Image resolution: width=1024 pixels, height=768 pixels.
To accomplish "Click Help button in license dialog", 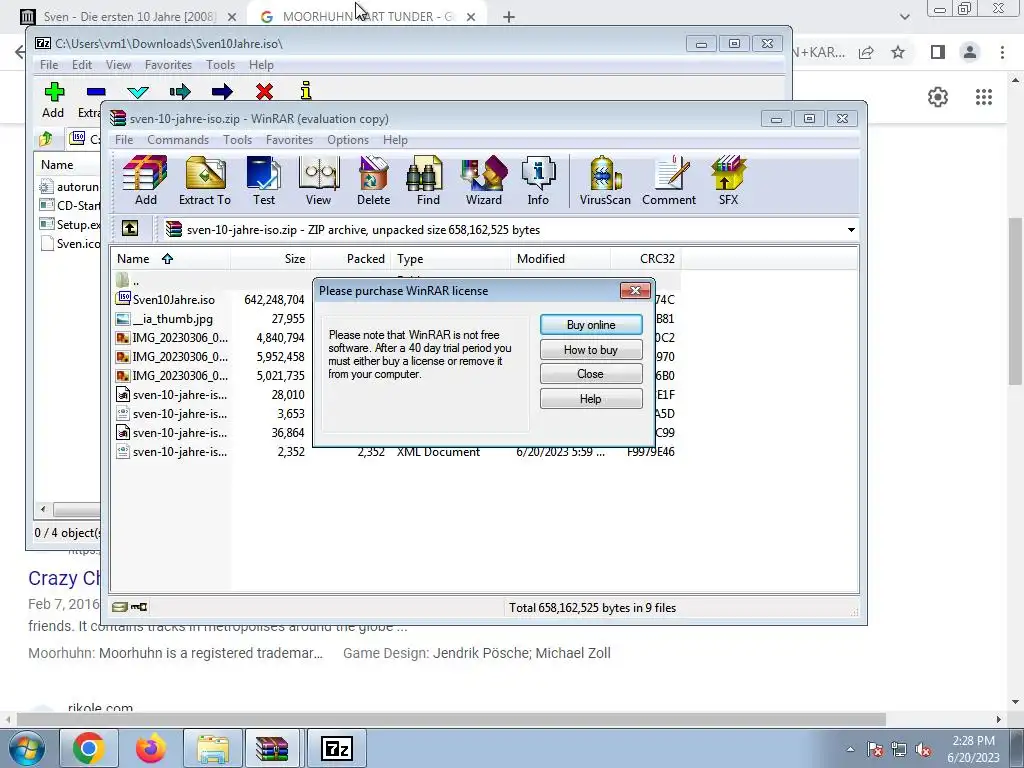I will tap(591, 398).
